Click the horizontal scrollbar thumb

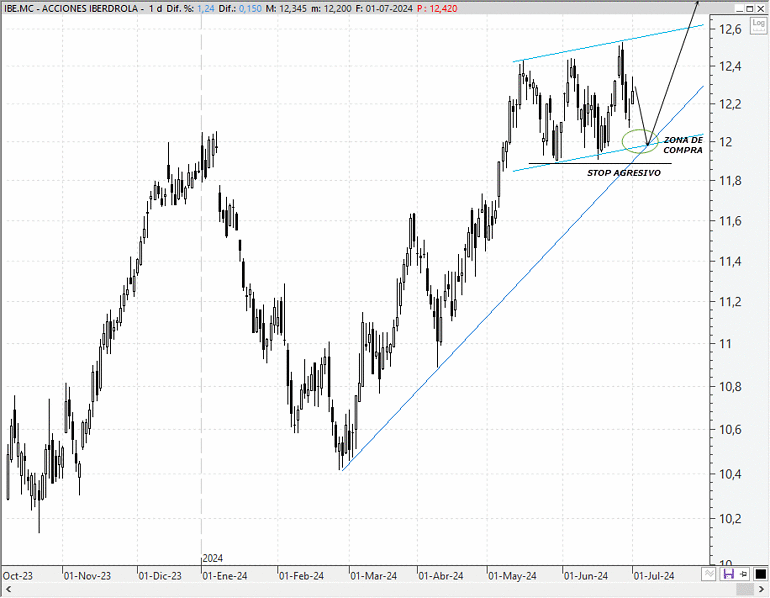click(x=744, y=589)
